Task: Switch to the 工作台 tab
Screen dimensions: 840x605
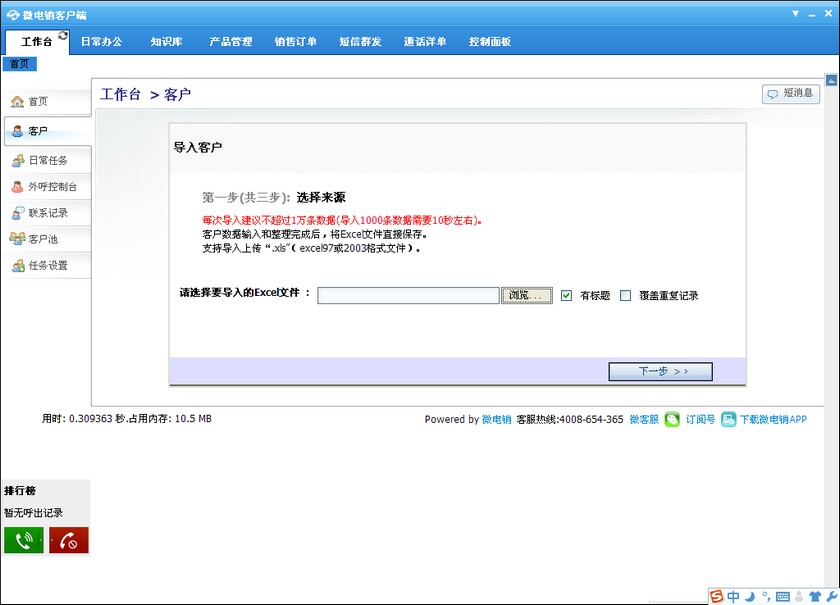Action: [37, 42]
